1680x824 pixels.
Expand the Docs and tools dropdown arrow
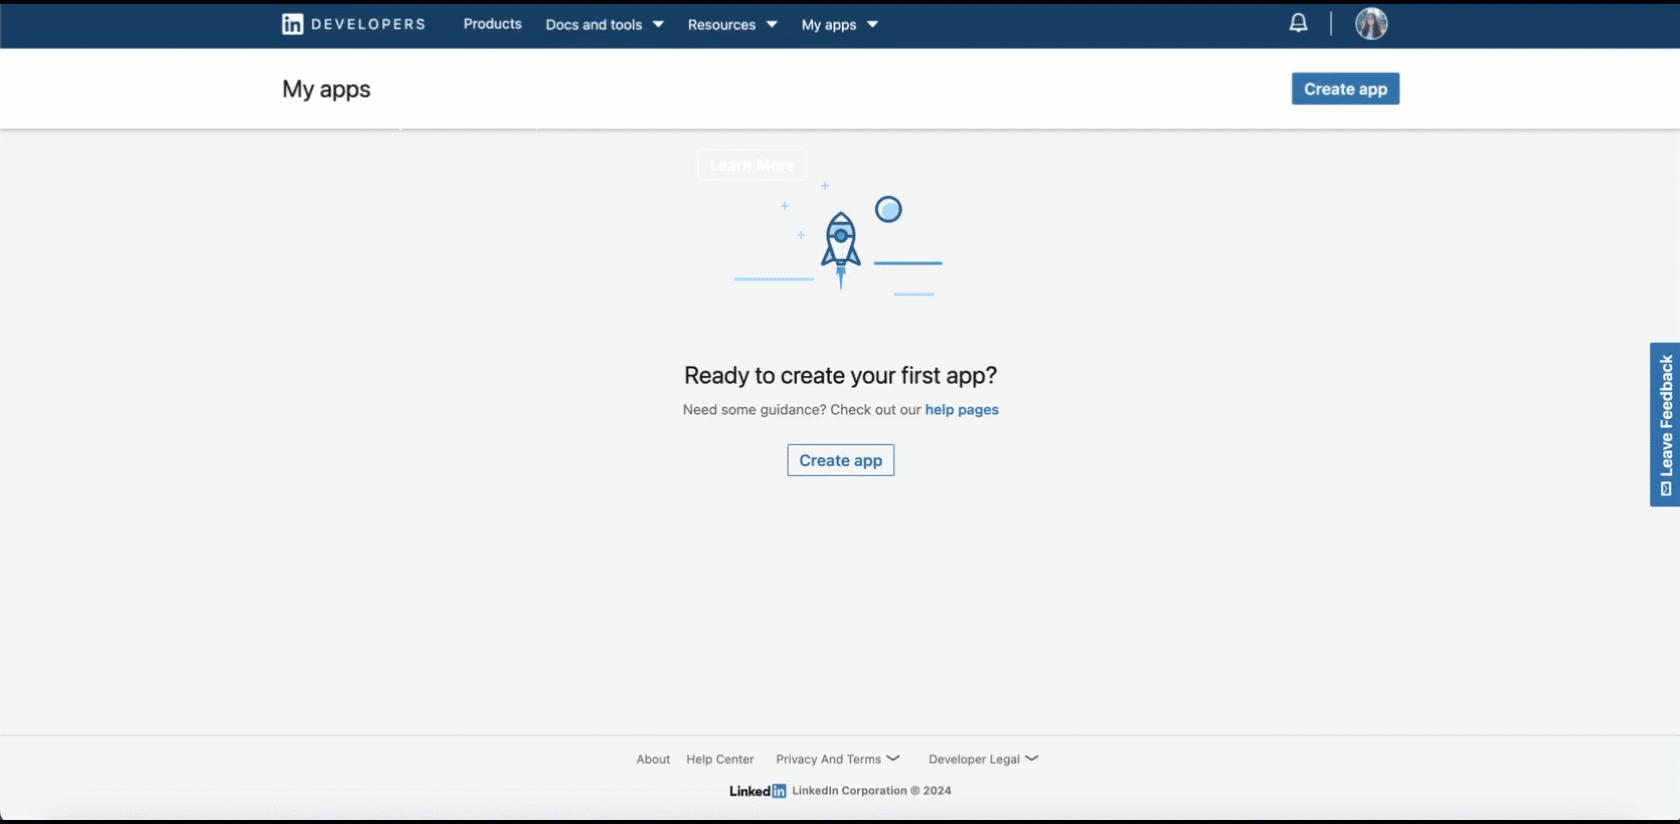(658, 24)
